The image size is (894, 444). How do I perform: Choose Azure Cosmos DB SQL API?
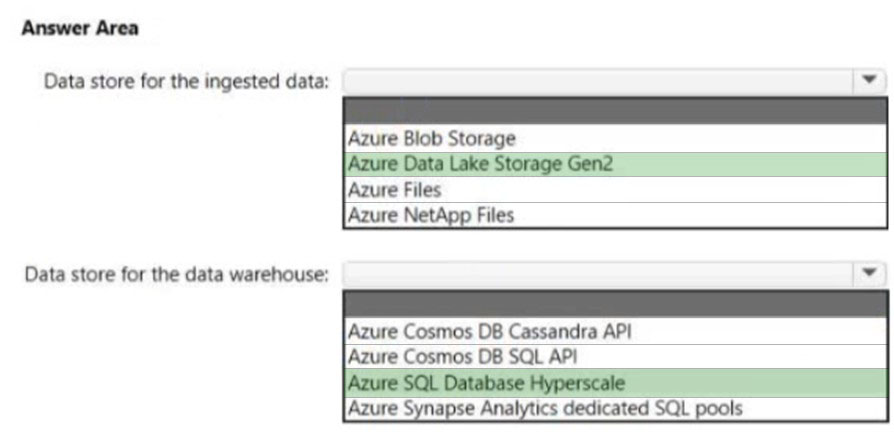[615, 357]
